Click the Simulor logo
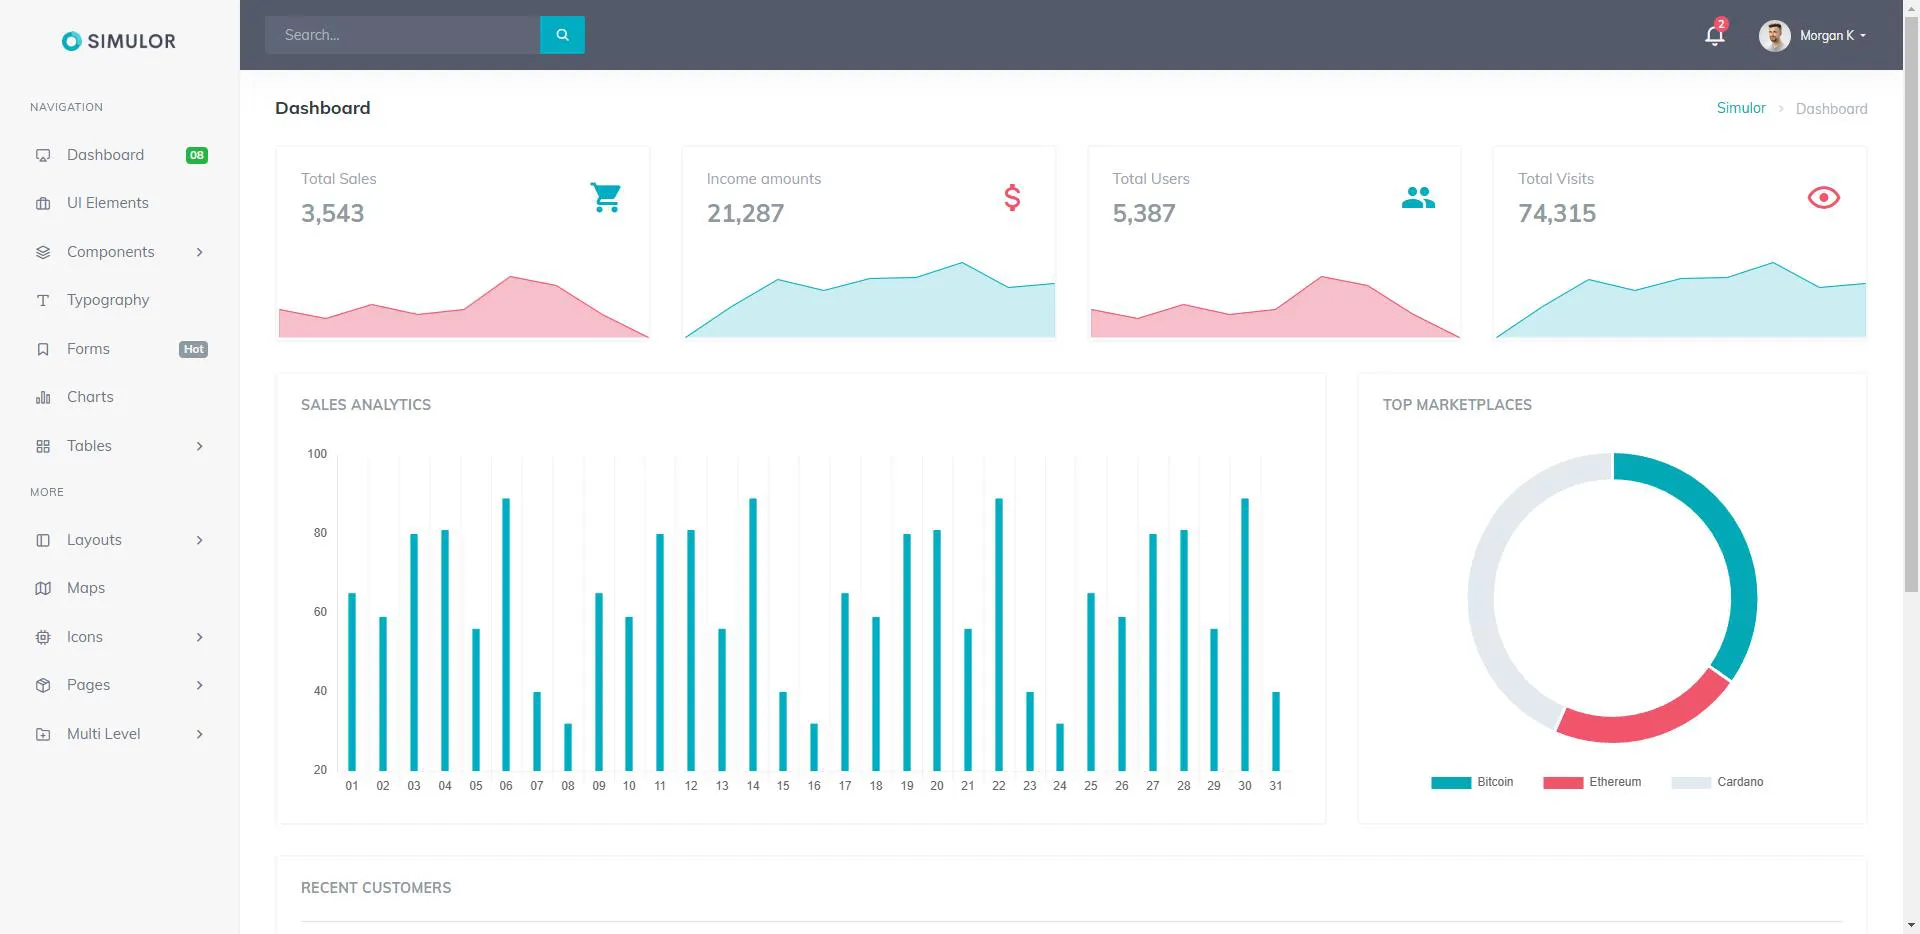 click(x=119, y=41)
